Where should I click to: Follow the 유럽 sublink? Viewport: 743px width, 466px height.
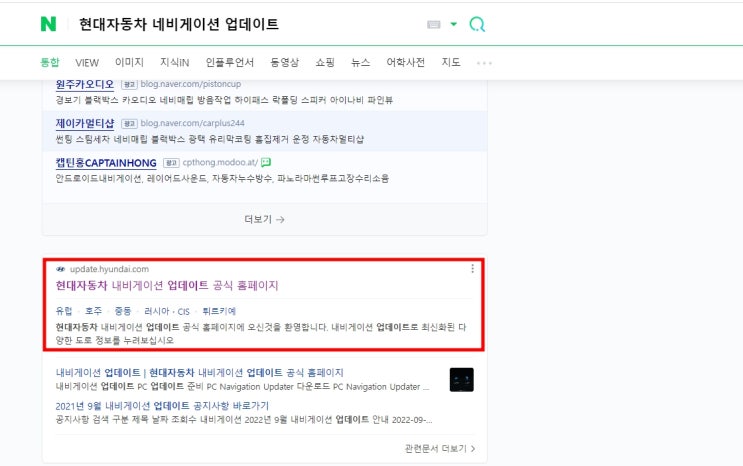point(64,311)
